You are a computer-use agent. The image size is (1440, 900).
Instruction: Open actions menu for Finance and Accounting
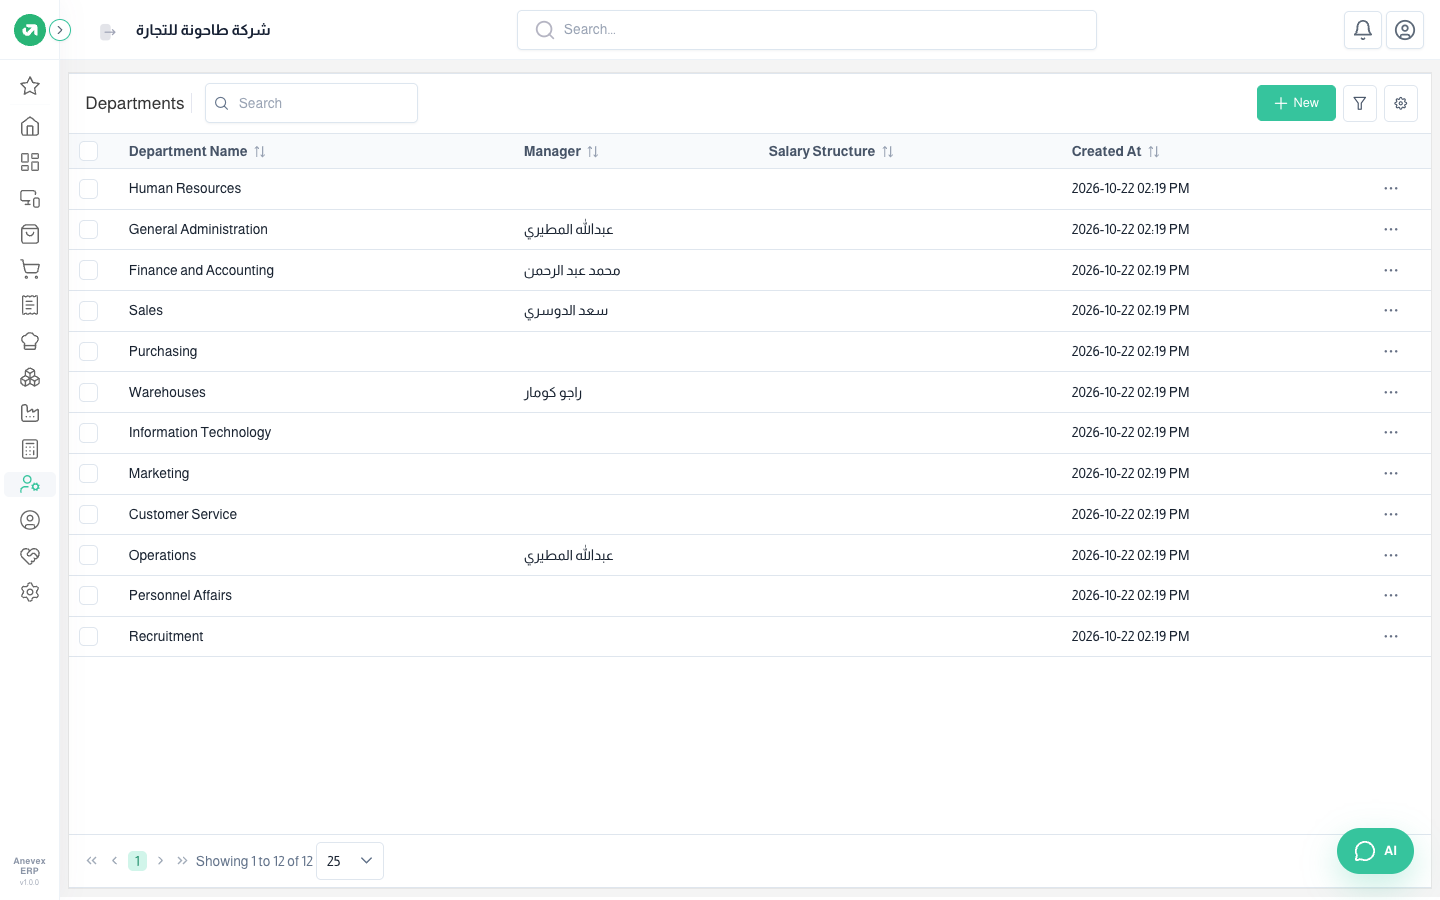tap(1391, 270)
